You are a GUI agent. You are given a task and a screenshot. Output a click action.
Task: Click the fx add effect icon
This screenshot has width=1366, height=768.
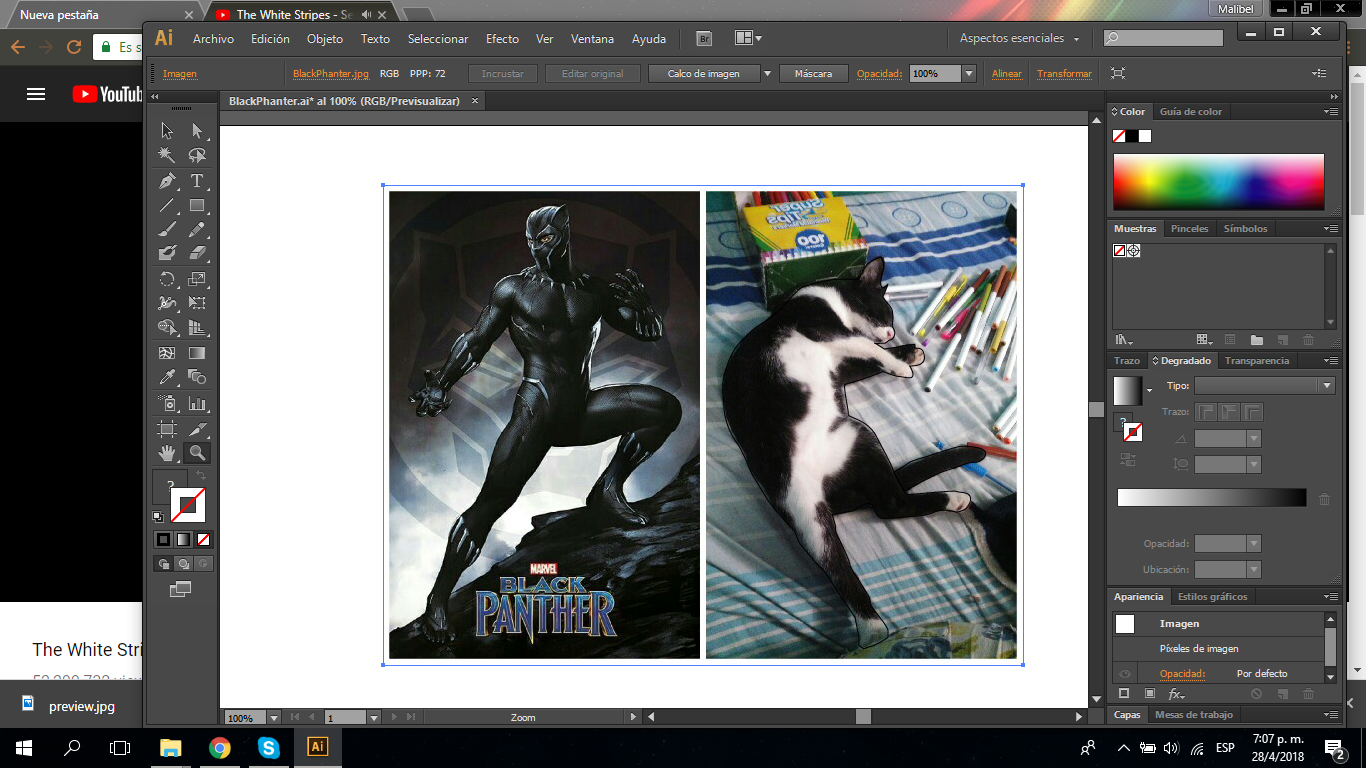1176,694
